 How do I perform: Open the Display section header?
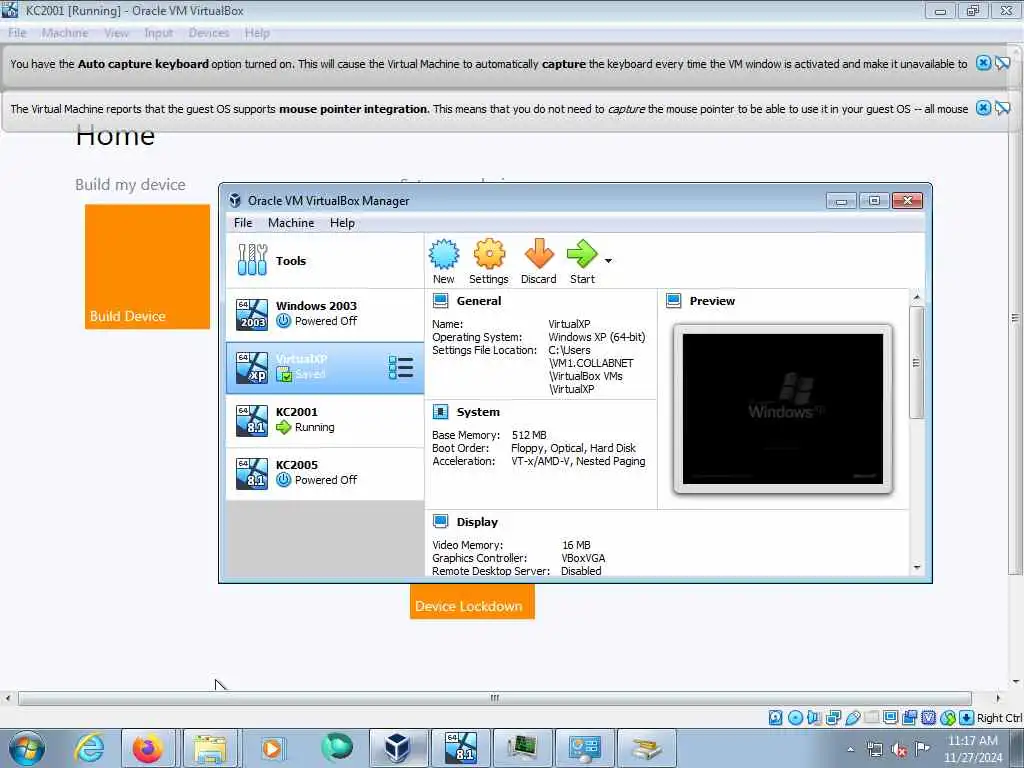point(477,522)
